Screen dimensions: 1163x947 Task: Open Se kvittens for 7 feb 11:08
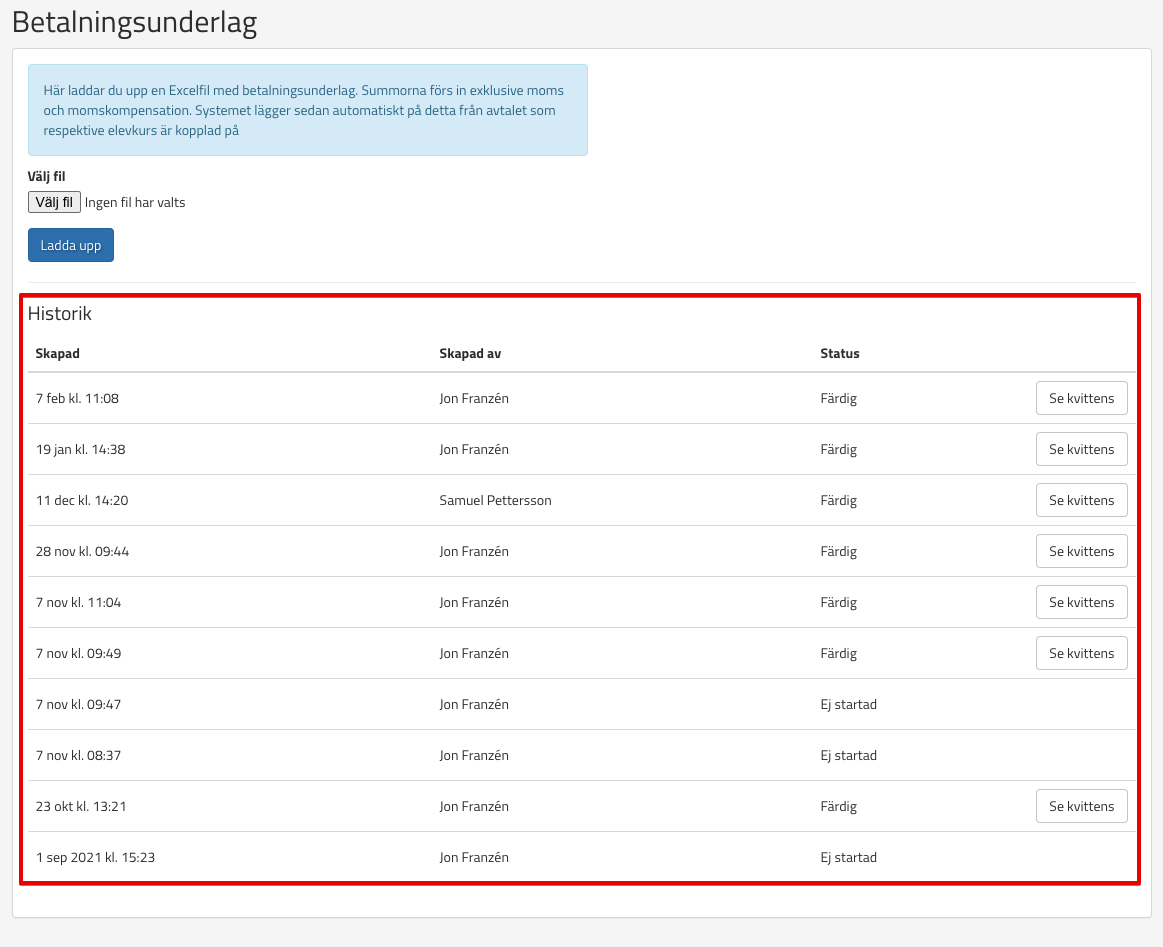(1081, 398)
